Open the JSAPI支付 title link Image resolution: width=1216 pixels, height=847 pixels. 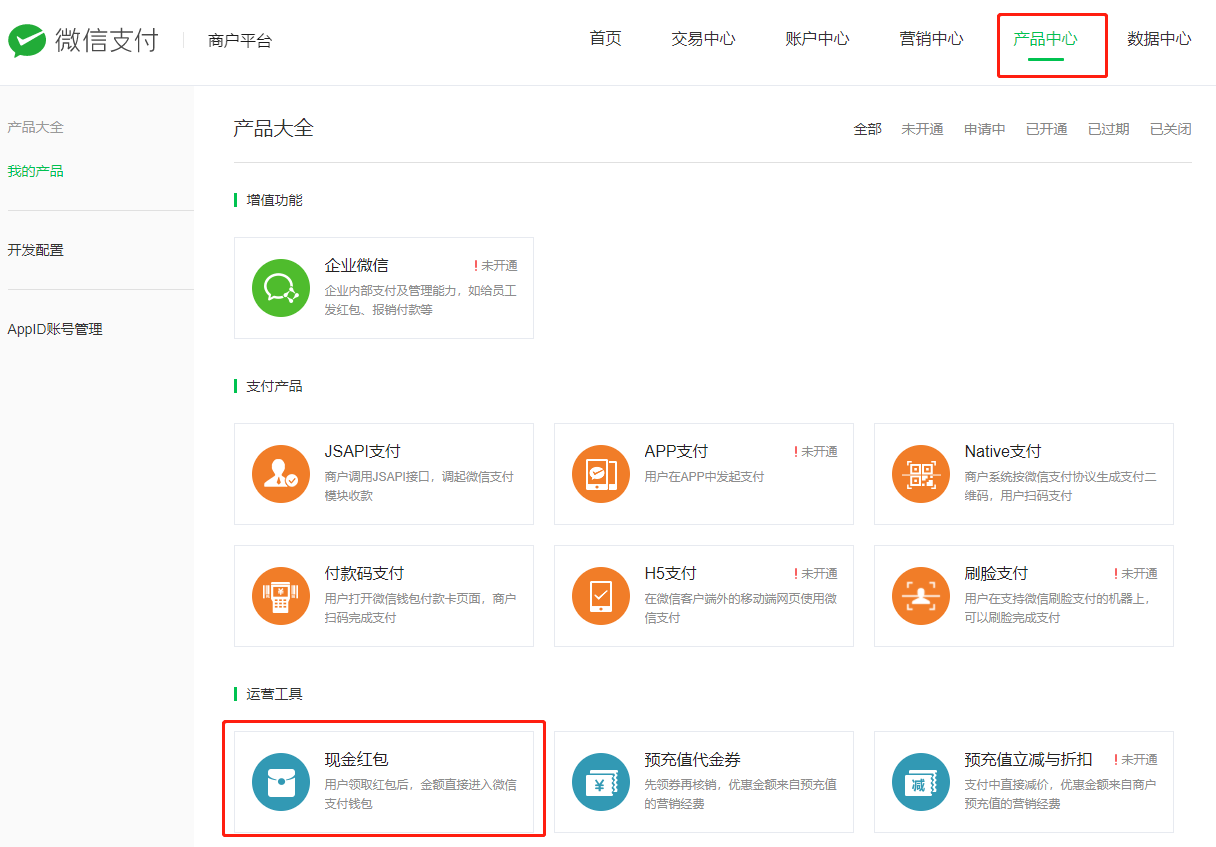point(362,451)
